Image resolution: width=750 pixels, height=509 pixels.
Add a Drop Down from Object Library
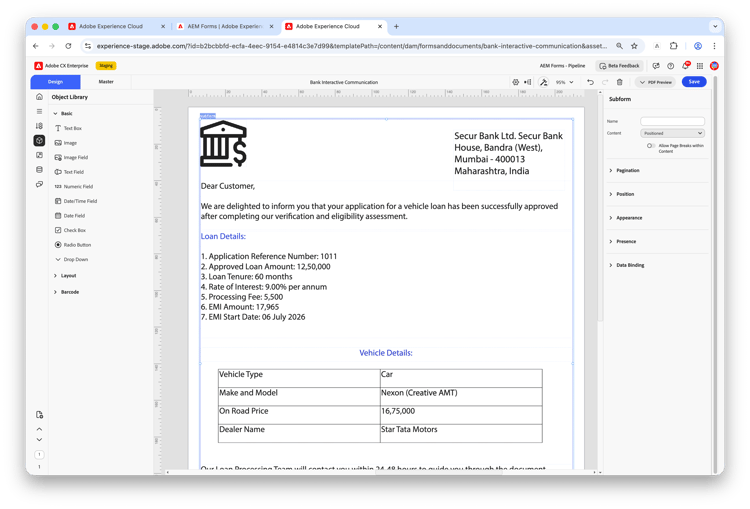pyautogui.click(x=72, y=259)
